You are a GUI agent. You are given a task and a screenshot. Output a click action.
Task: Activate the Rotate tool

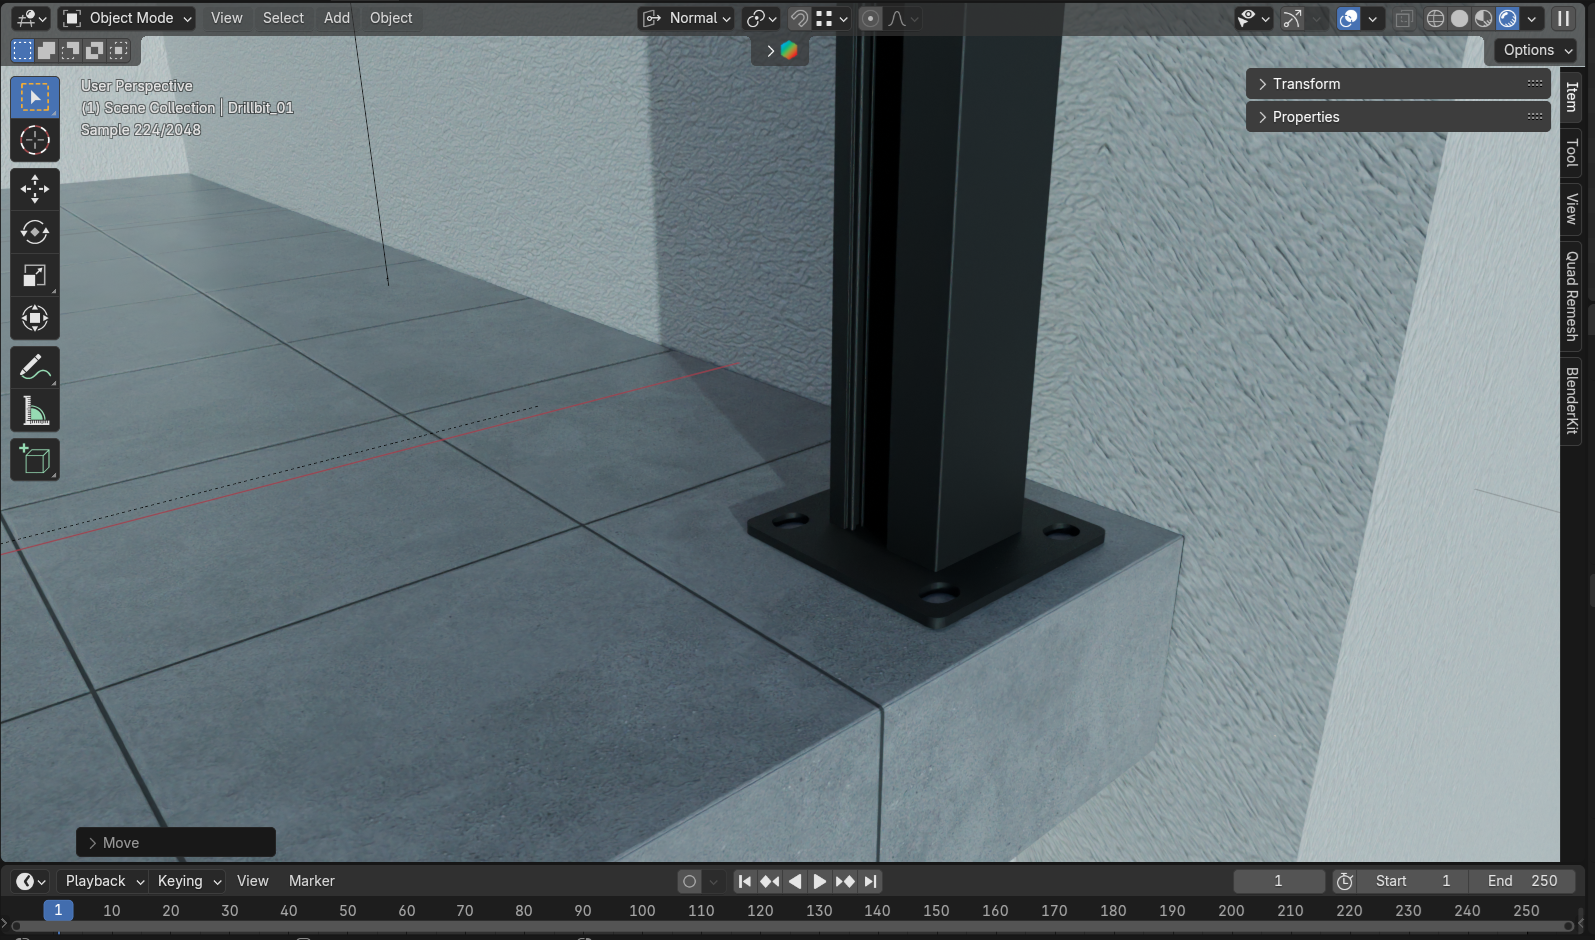point(35,232)
